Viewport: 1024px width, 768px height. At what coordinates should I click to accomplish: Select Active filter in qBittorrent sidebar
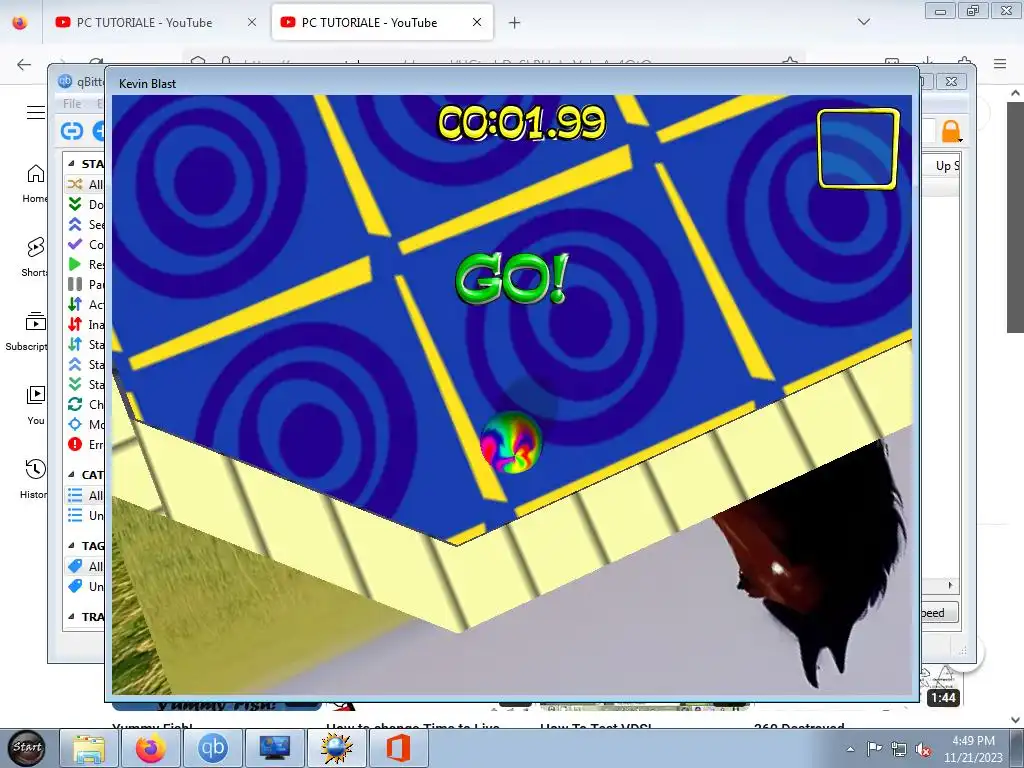85,304
